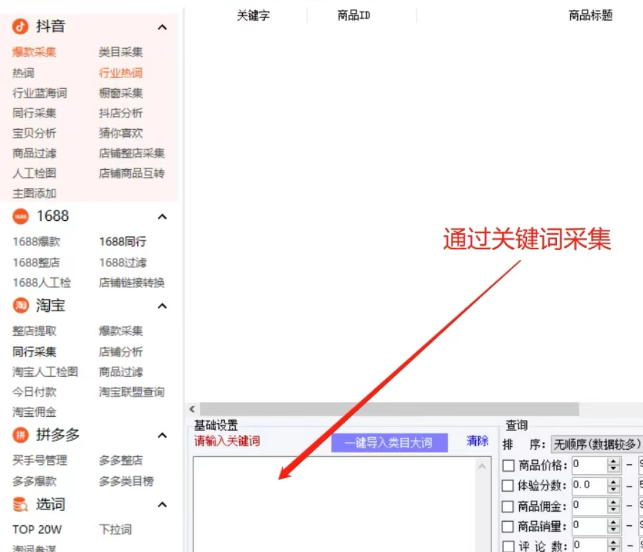Collapse the 淘宝 section chevron
The height and width of the screenshot is (552, 643).
coord(162,306)
